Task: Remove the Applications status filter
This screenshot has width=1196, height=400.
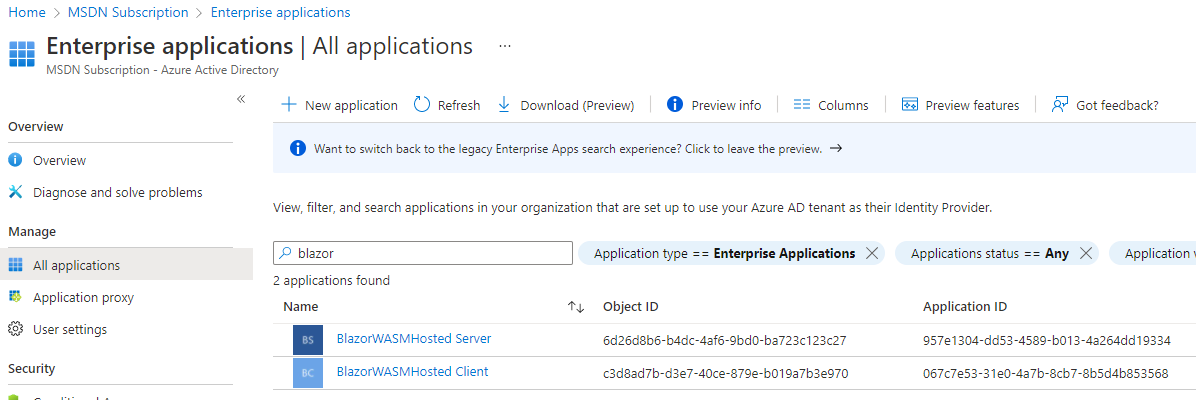Action: point(1085,254)
